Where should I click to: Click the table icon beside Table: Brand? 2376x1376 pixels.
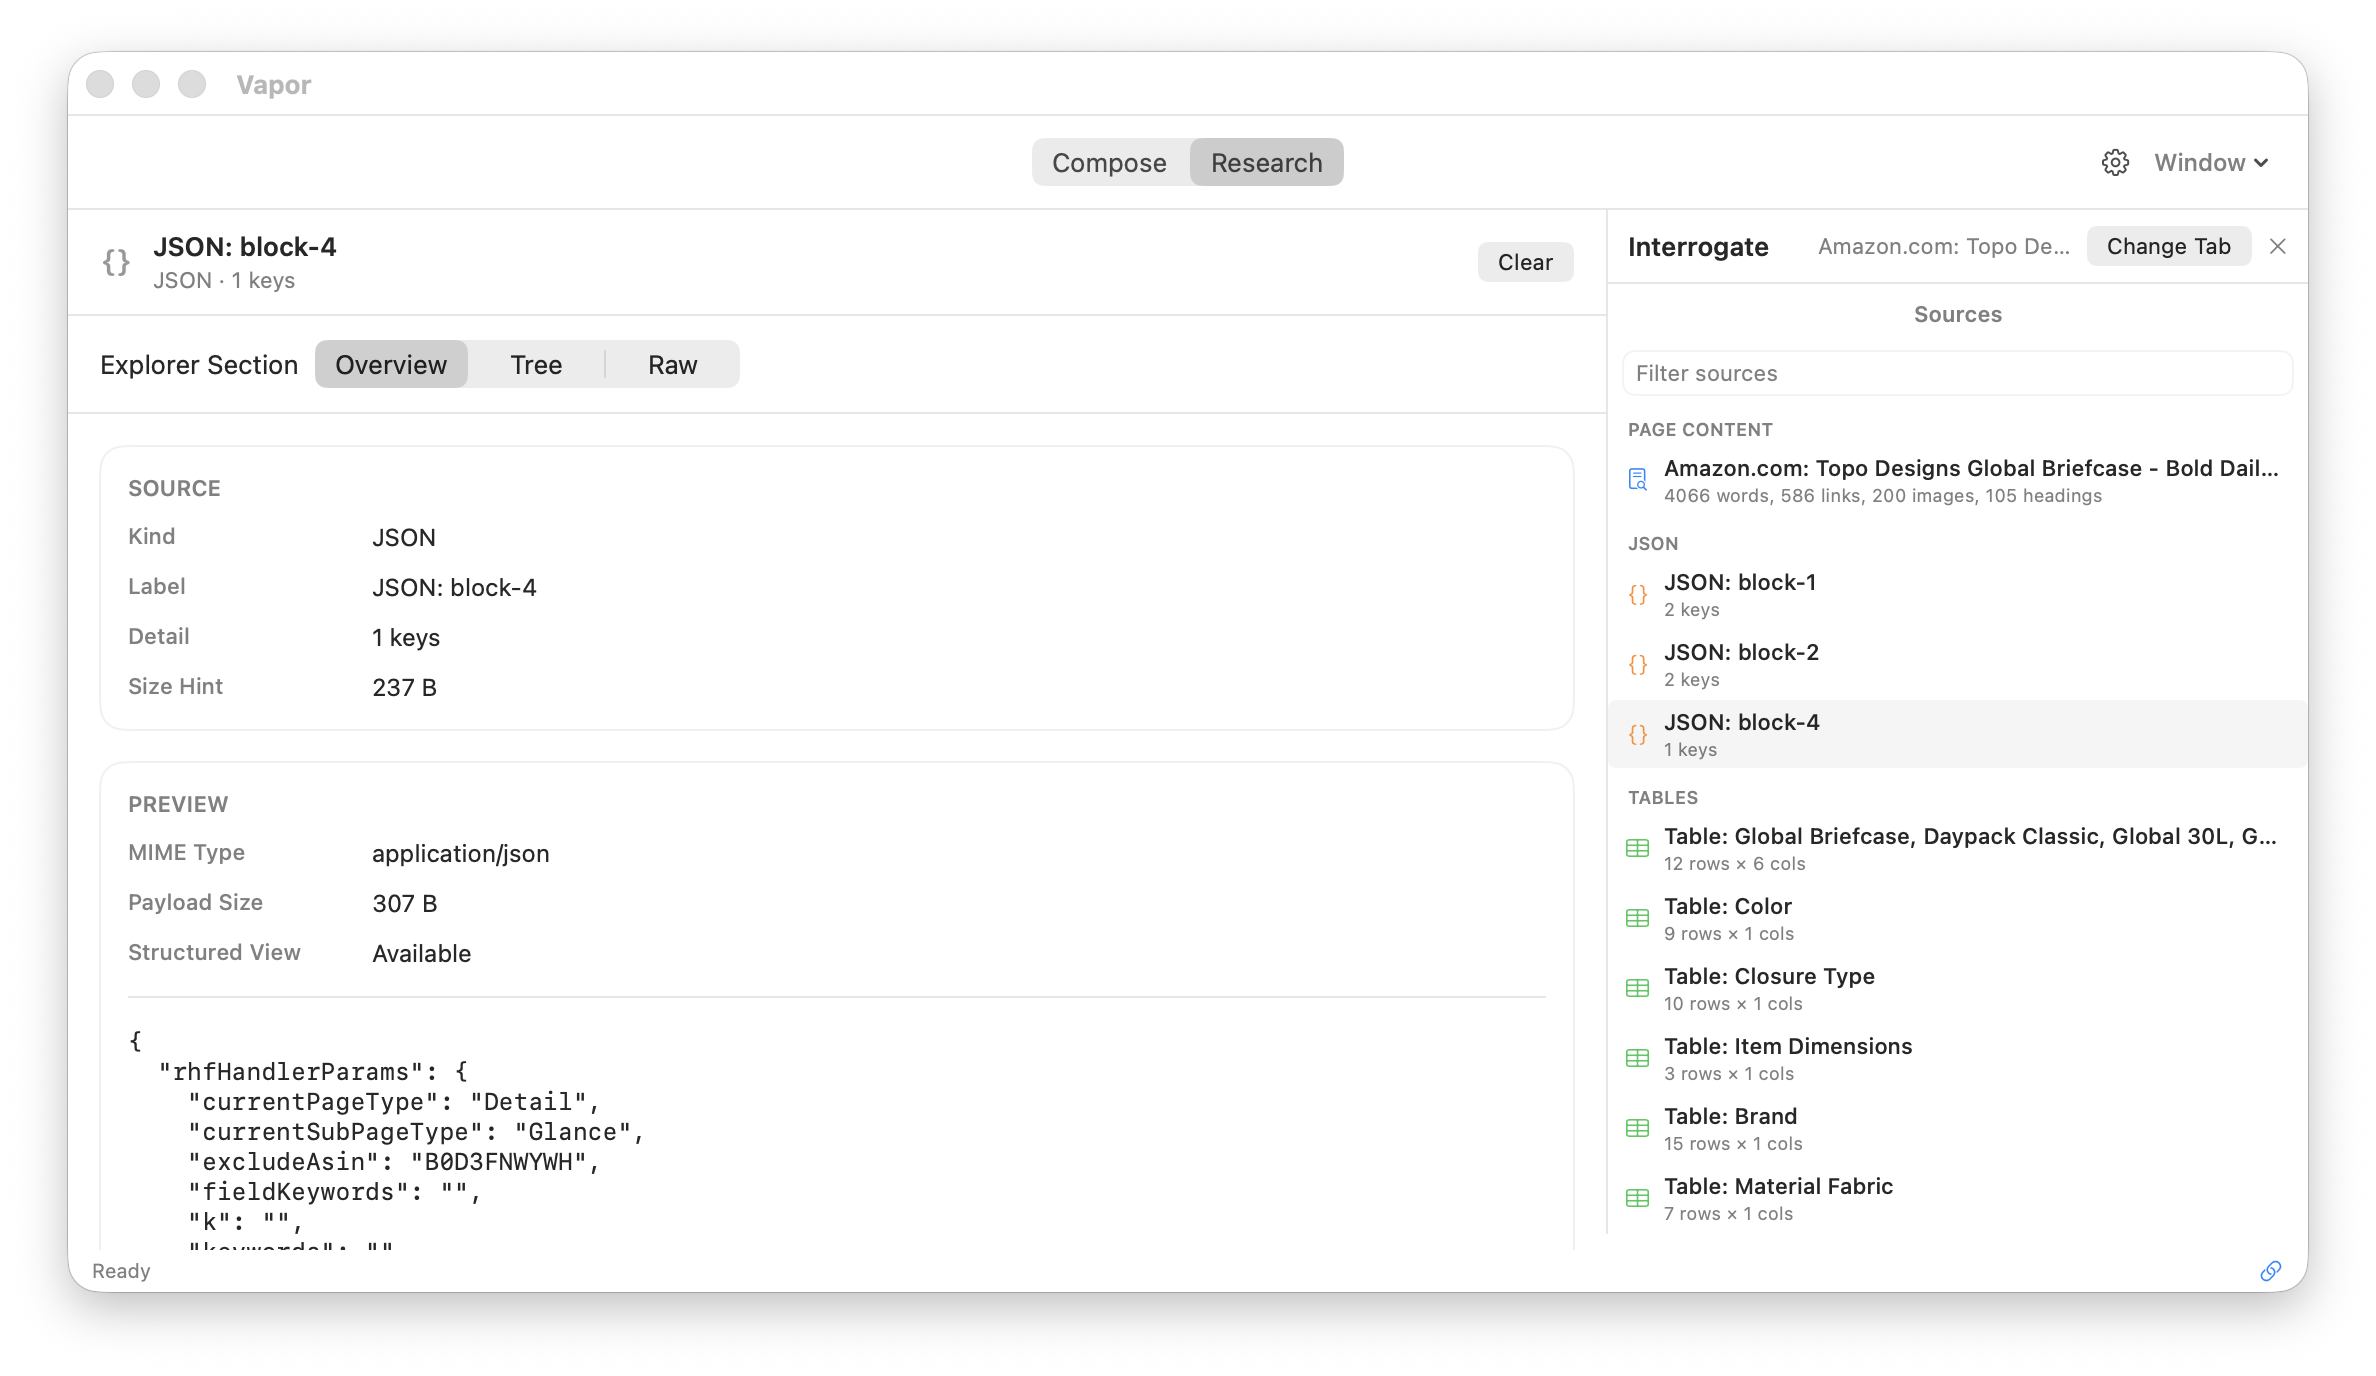(x=1637, y=1128)
